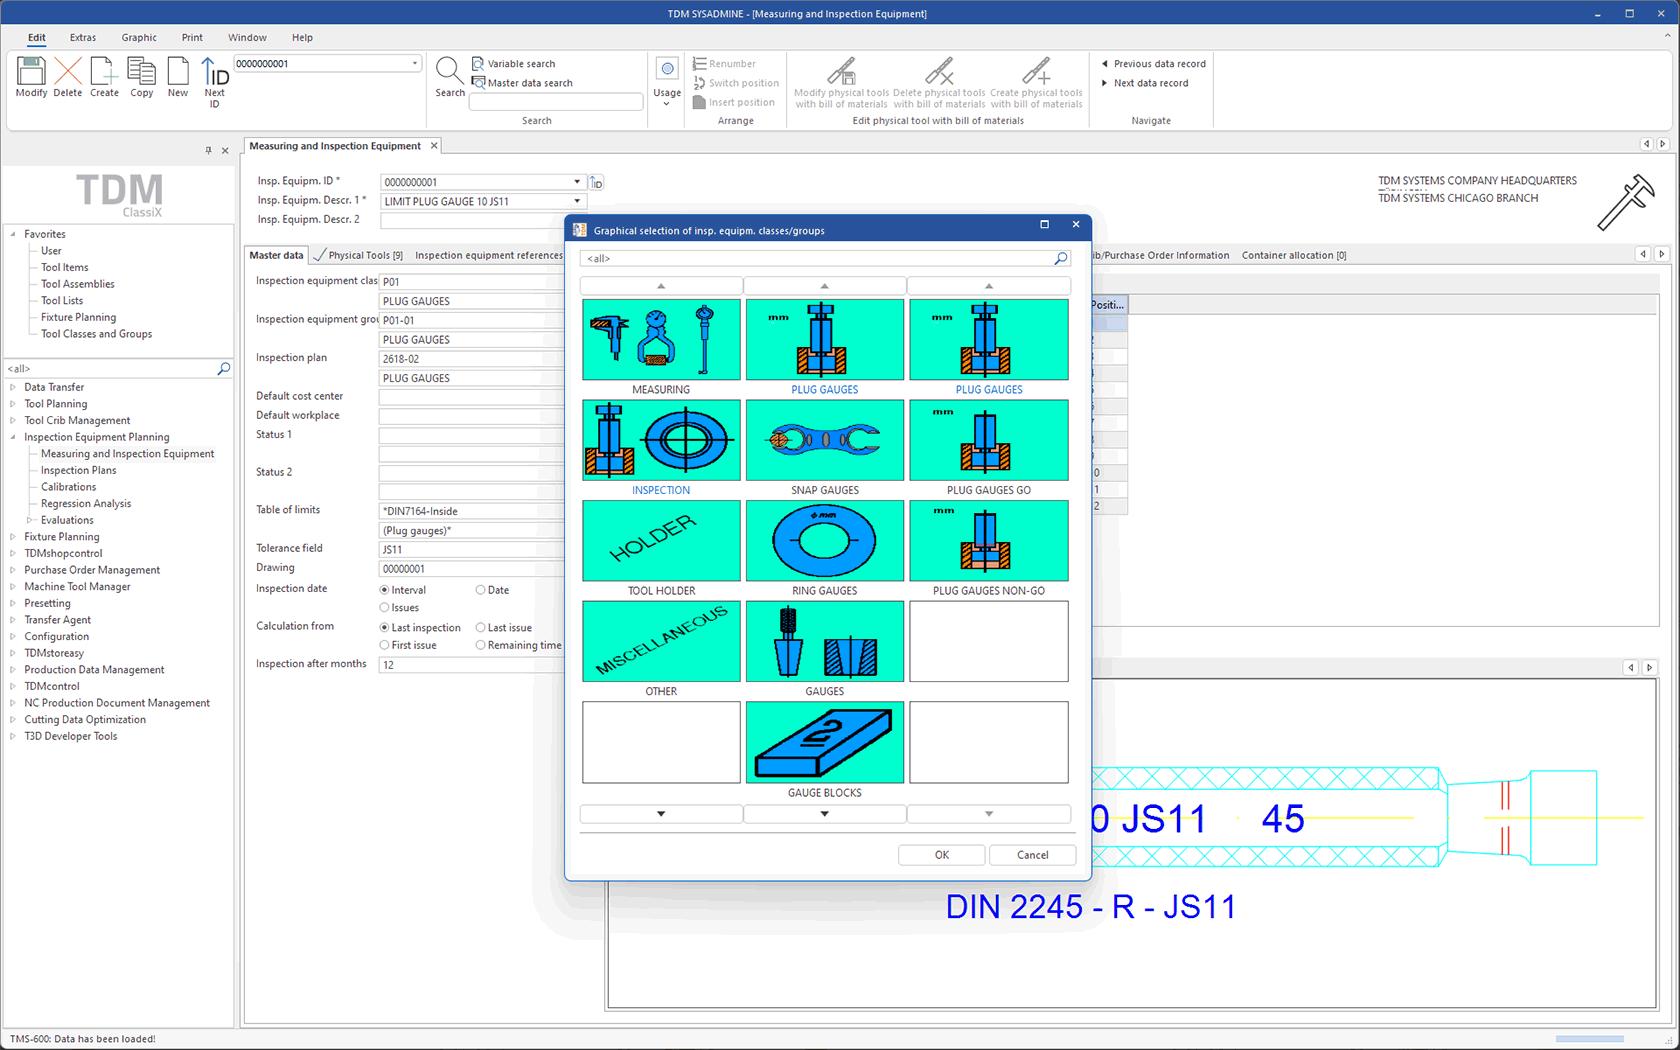Click OK in the graphical selection dialog

click(x=942, y=855)
